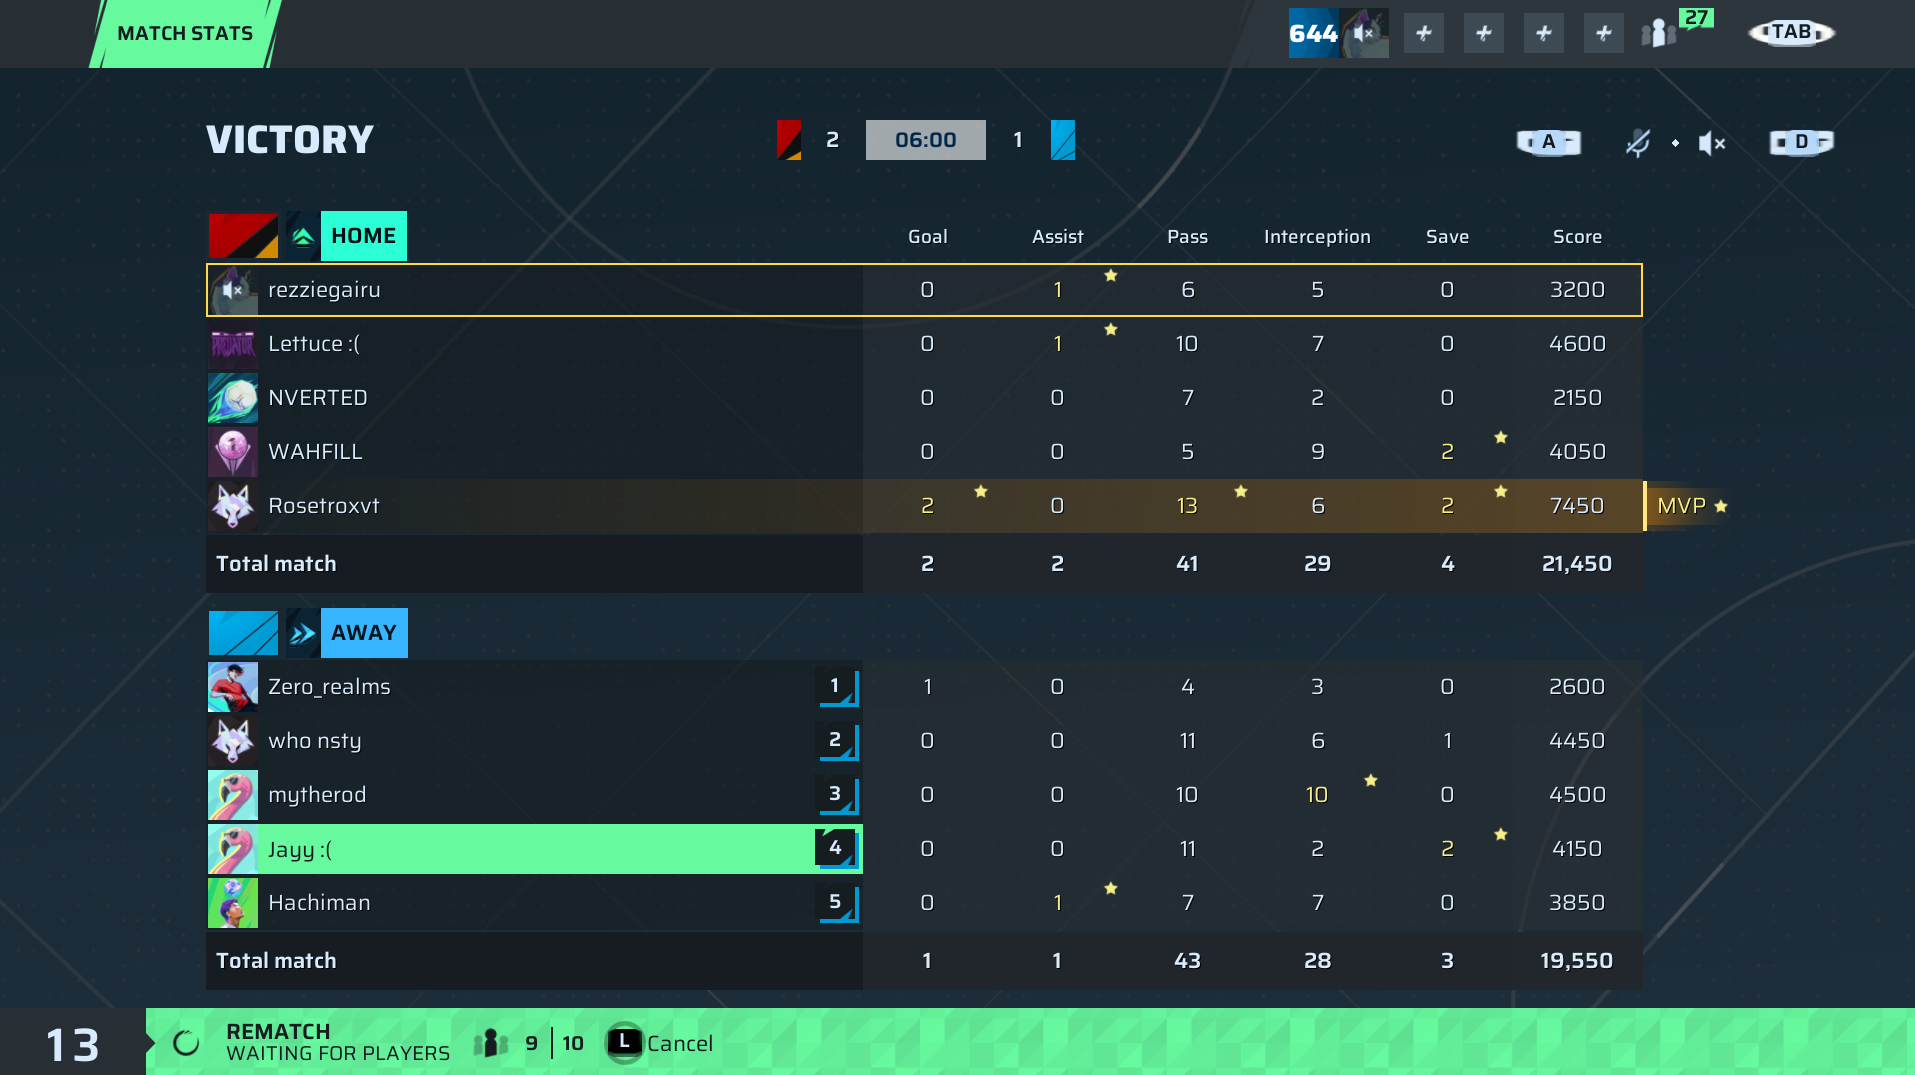The image size is (1915, 1075).
Task: Click the first plus party slot
Action: tap(1424, 34)
